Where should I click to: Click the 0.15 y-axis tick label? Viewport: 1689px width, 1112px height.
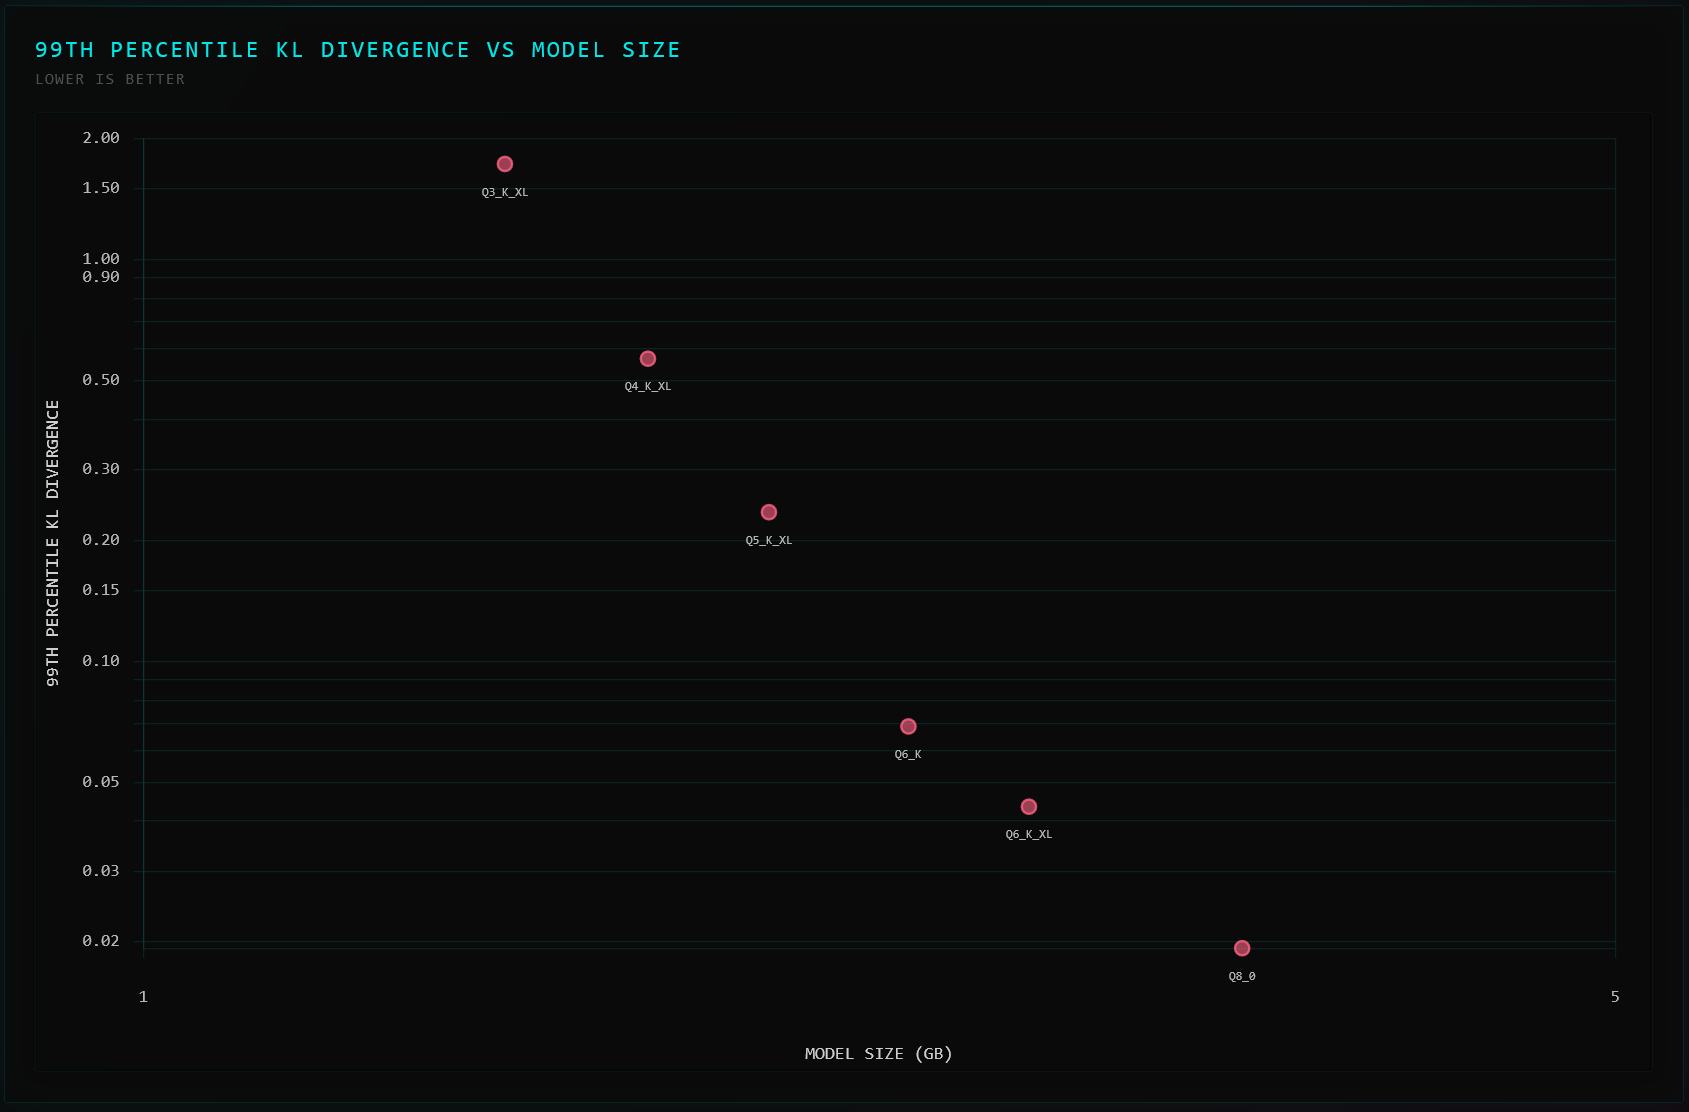point(101,590)
